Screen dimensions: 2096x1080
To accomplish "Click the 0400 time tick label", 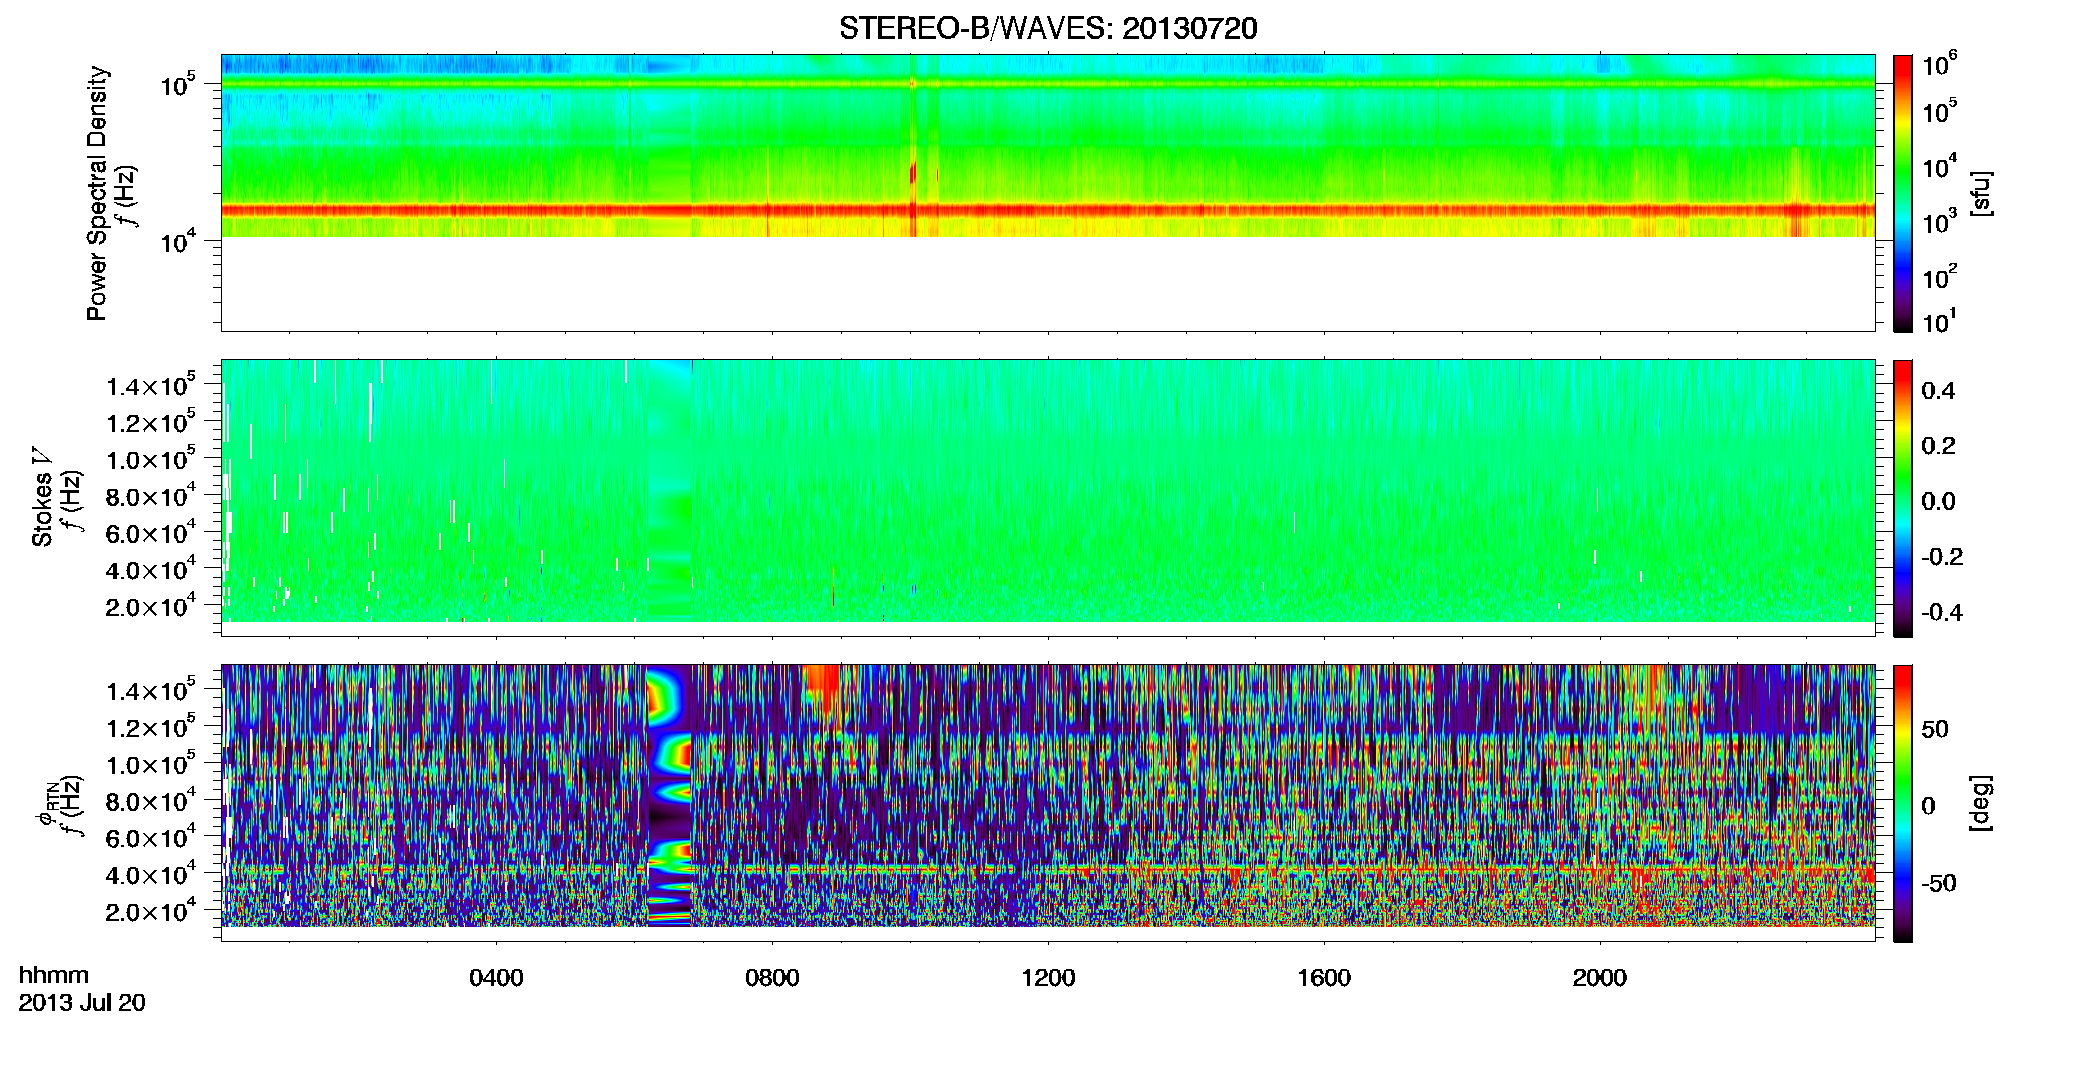I will pos(496,978).
